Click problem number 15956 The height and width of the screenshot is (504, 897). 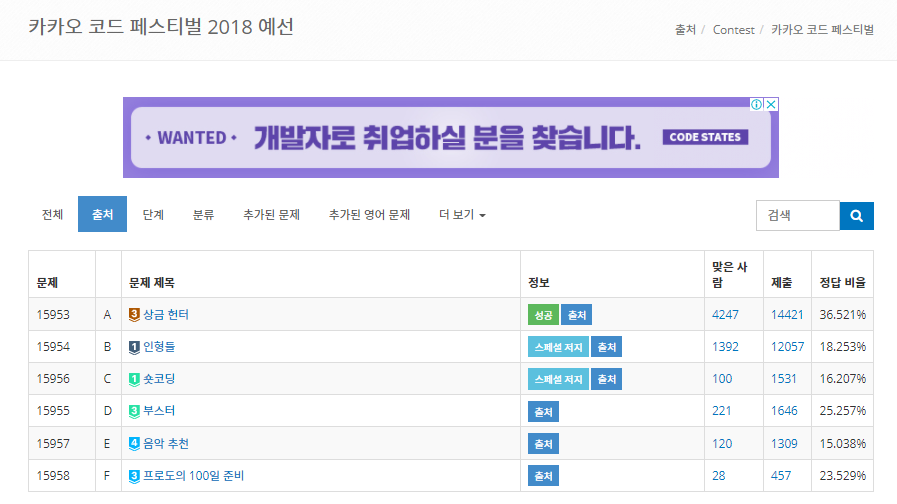click(x=53, y=379)
